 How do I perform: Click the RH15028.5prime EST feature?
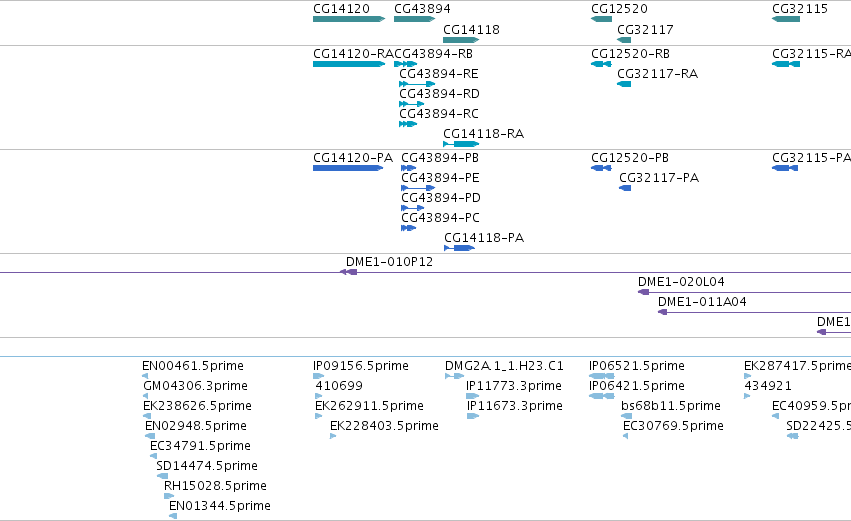pos(169,496)
